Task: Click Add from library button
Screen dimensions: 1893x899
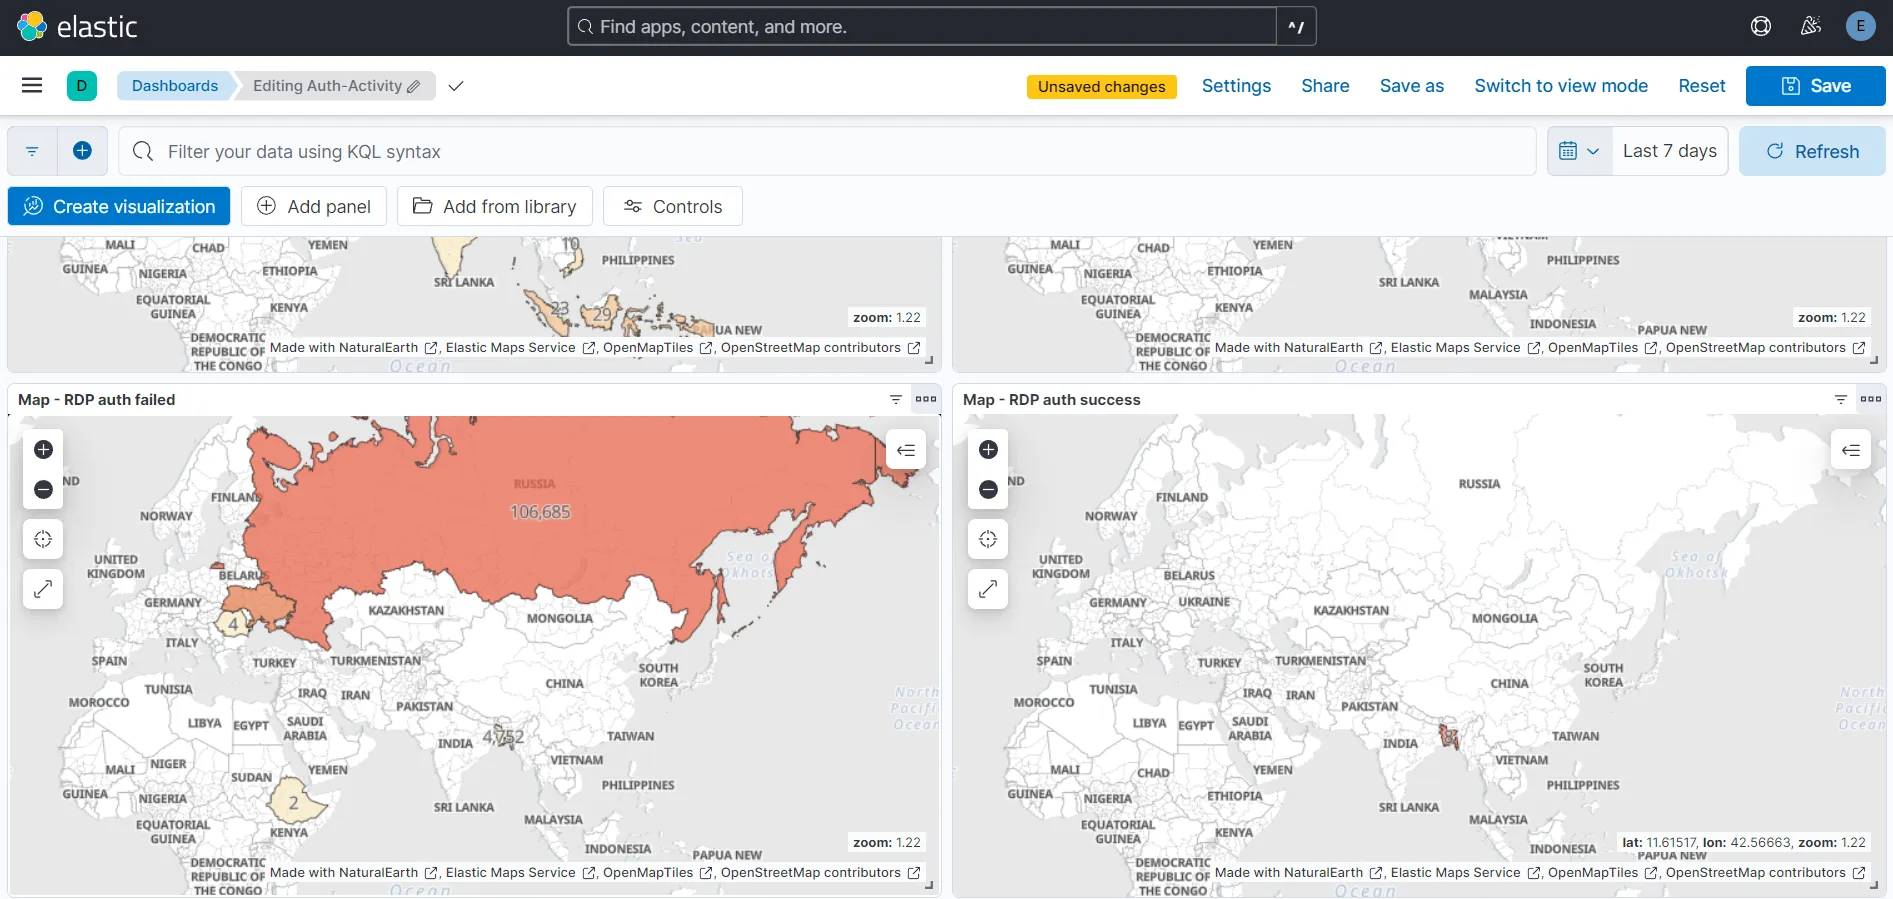Action: [x=495, y=206]
